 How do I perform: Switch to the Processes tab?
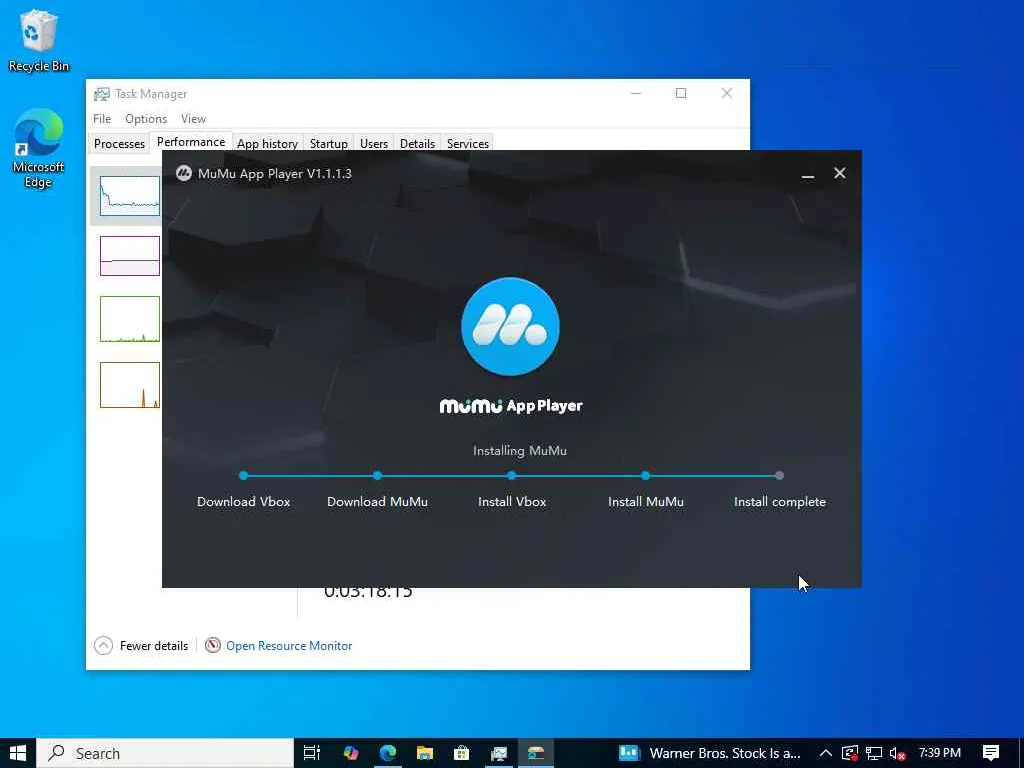pos(119,144)
